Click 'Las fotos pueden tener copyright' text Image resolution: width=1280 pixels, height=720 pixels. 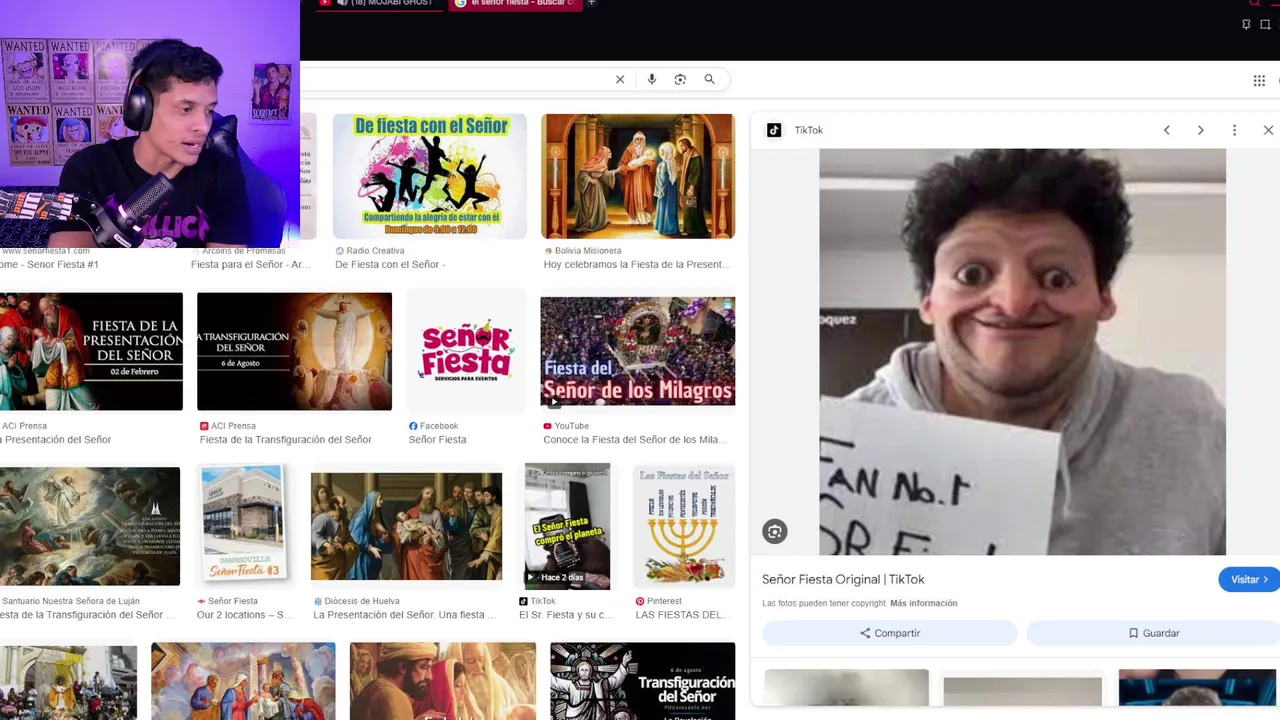coord(824,603)
